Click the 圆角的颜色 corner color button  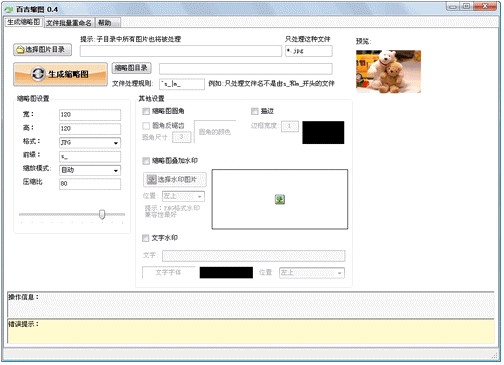point(215,132)
